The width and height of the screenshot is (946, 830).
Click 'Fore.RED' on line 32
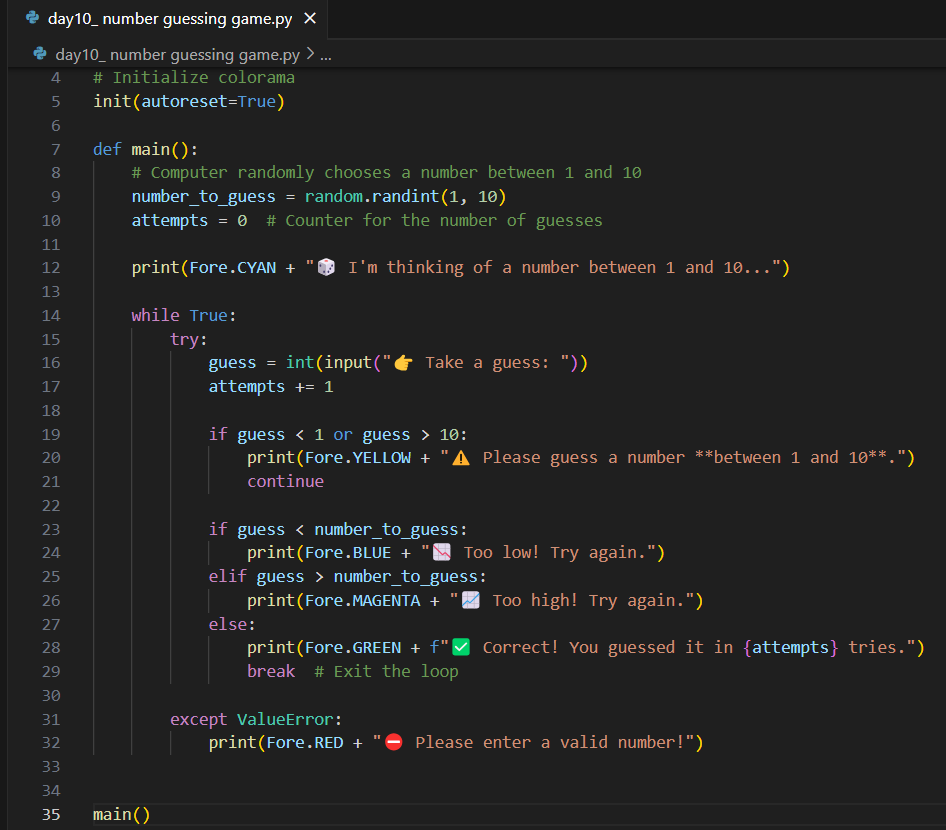(x=305, y=743)
